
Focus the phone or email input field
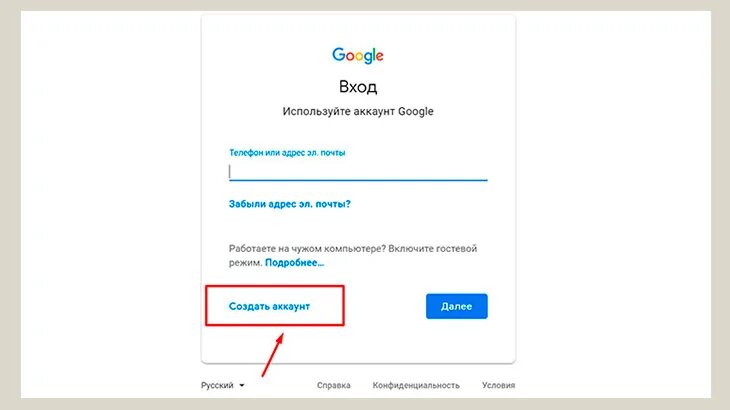(358, 171)
